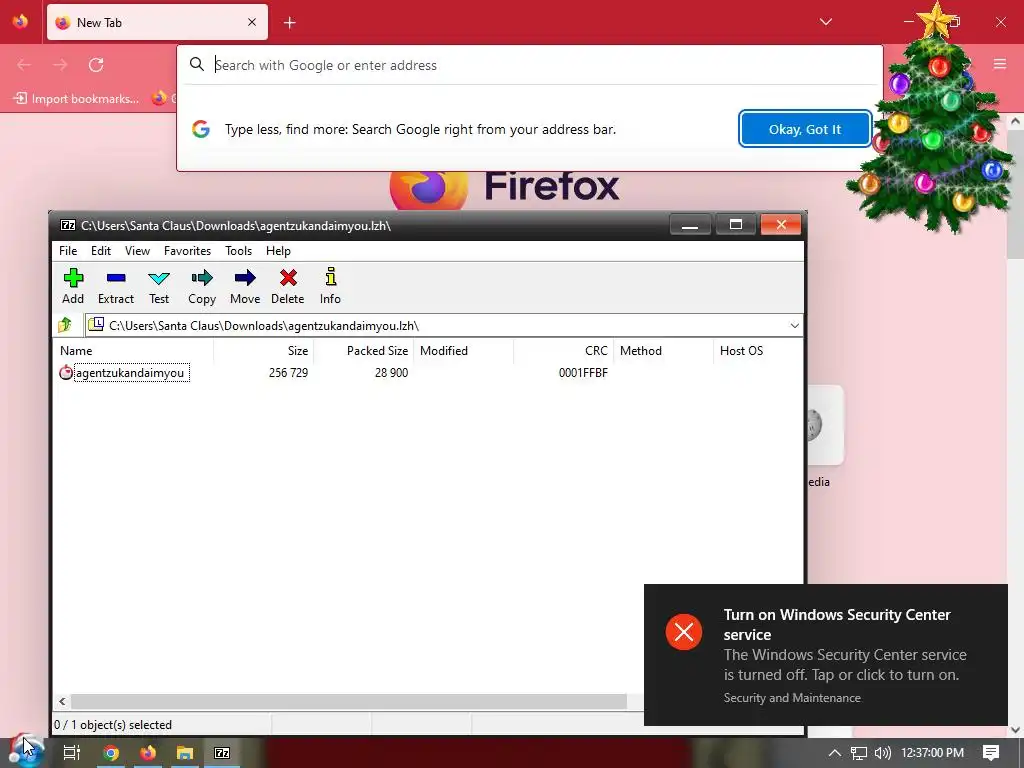The height and width of the screenshot is (768, 1024).
Task: Open the Edit menu in 7-Zip
Action: 101,251
